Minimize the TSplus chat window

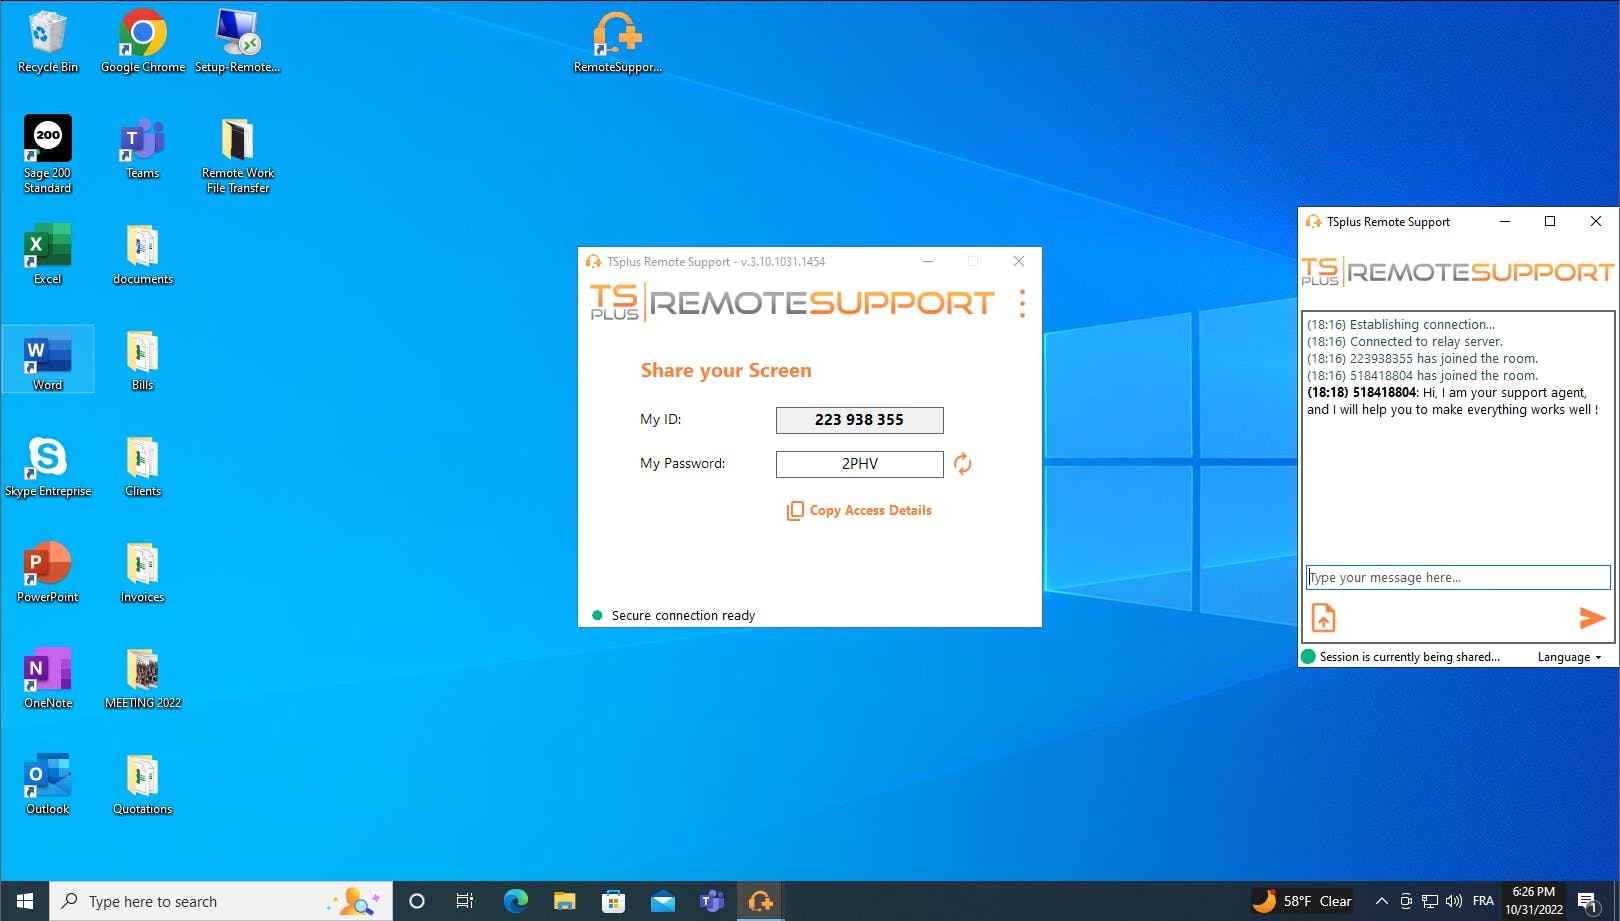[x=1504, y=222]
